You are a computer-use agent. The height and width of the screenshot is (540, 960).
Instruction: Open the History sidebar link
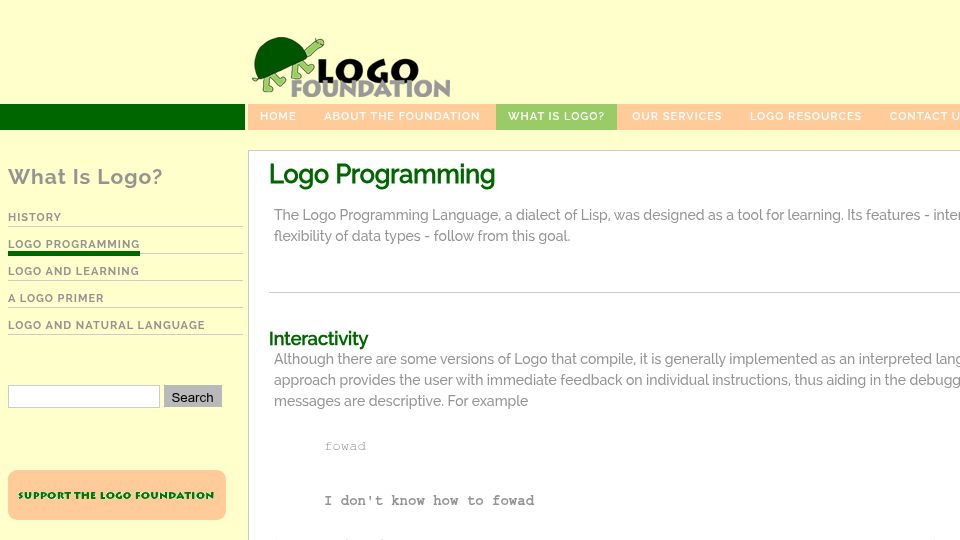(35, 217)
